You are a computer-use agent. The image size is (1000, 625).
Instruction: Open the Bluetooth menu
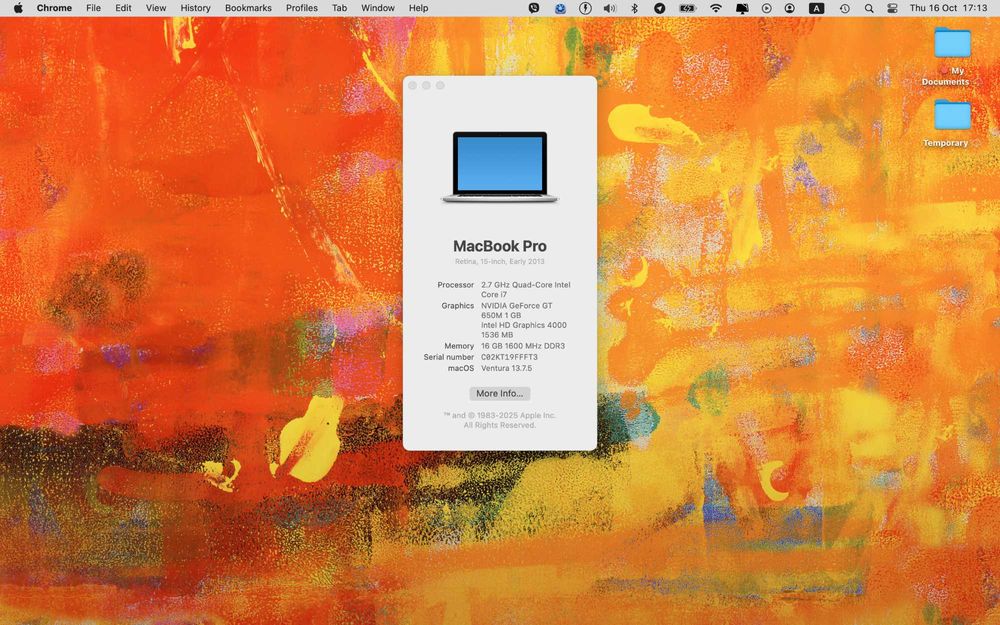point(635,8)
